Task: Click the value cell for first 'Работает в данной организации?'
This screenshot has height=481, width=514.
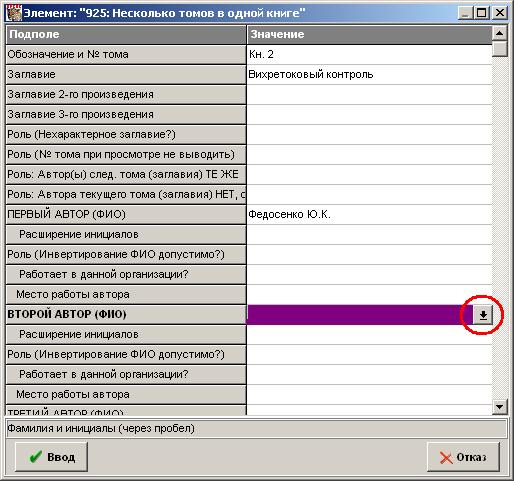Action: click(x=369, y=274)
